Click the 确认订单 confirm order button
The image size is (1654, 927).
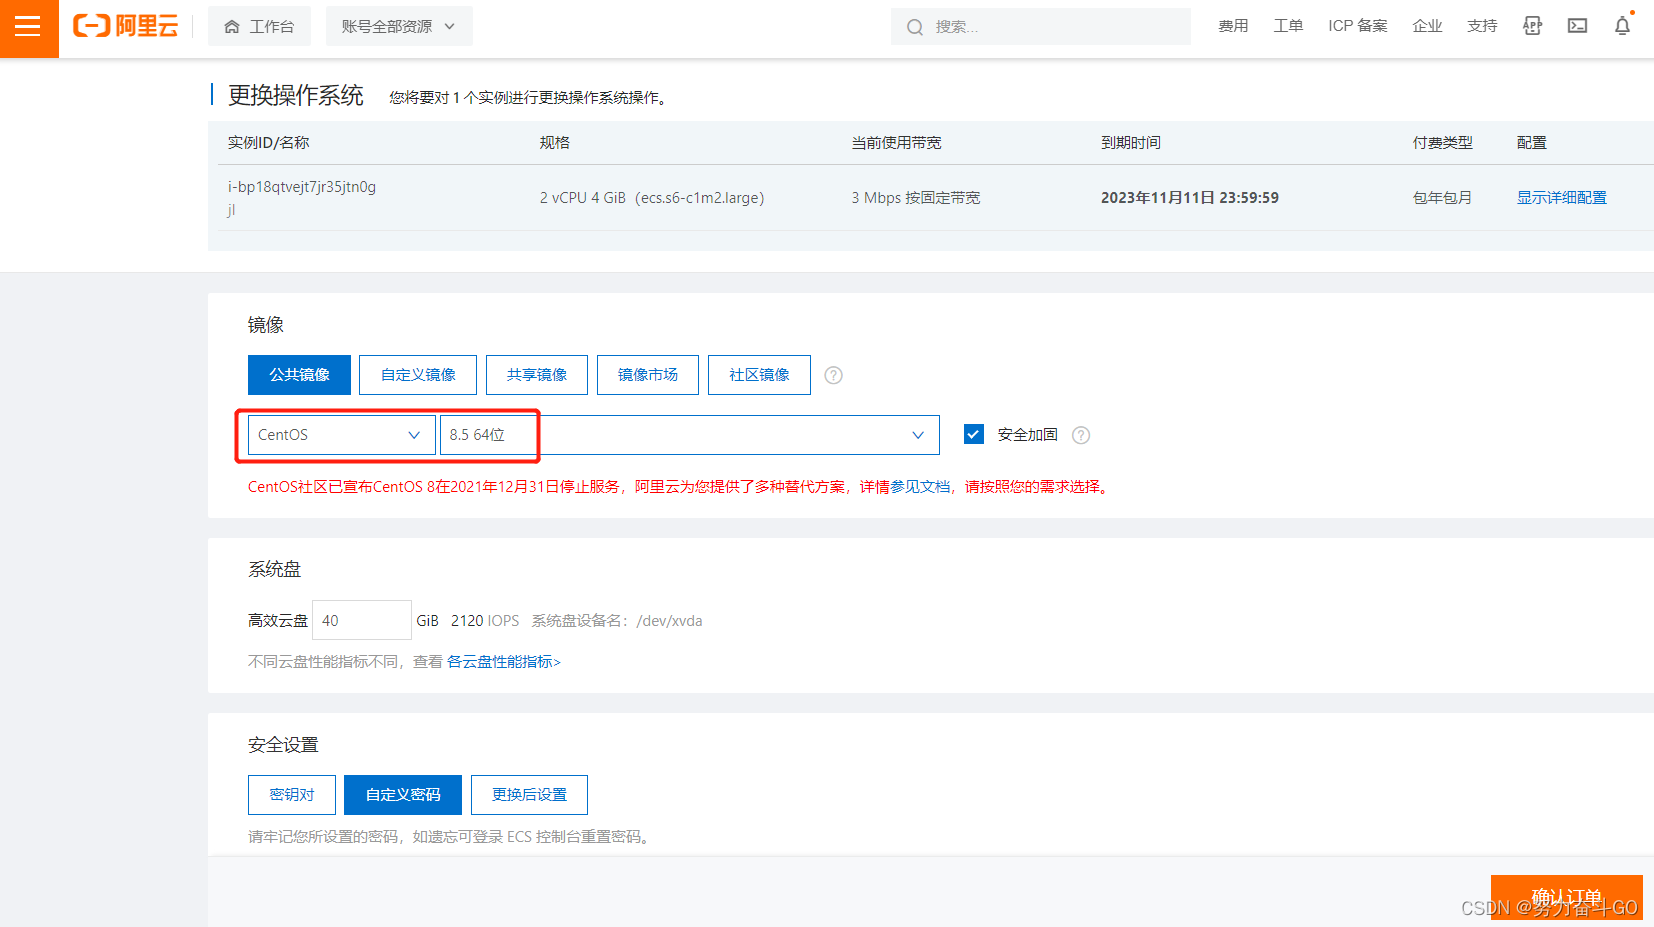pos(1566,897)
